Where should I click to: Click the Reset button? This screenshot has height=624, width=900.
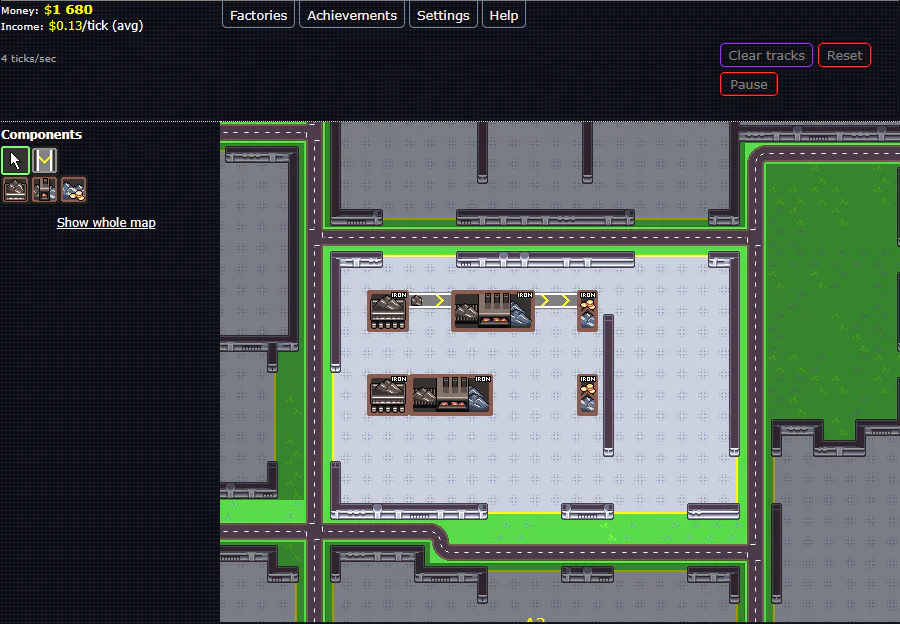click(844, 55)
